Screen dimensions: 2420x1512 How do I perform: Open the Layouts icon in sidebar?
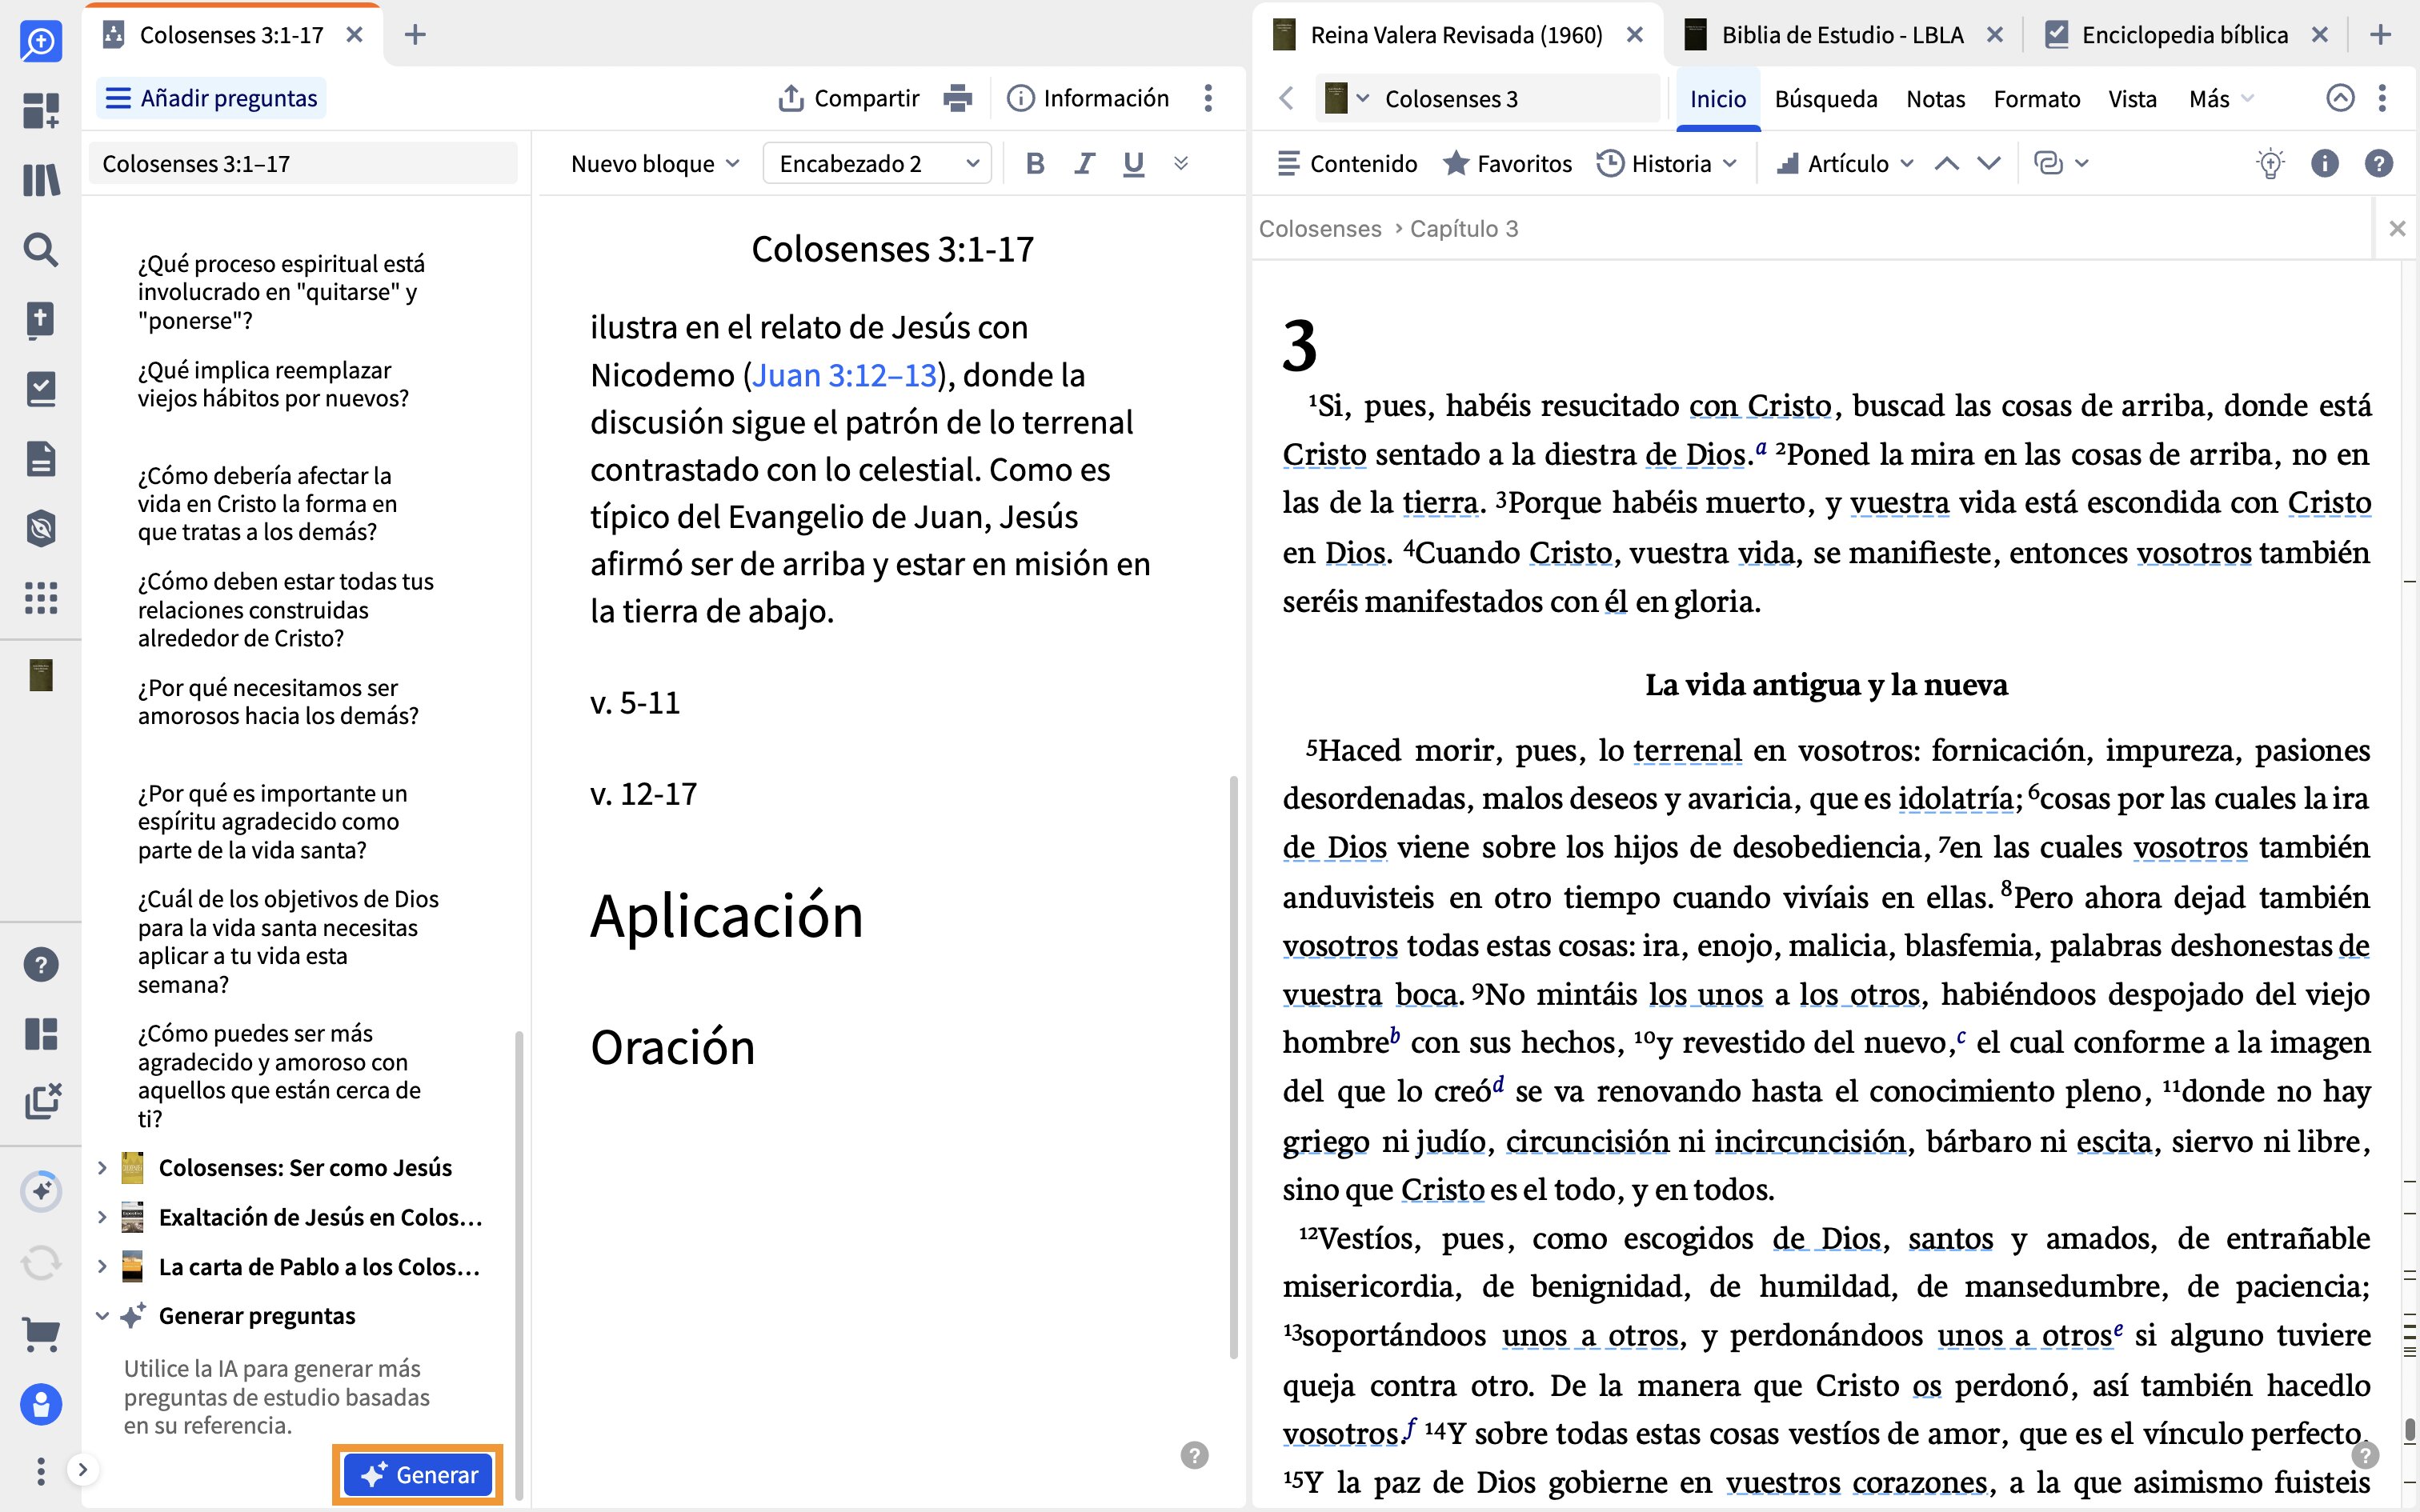41,1034
